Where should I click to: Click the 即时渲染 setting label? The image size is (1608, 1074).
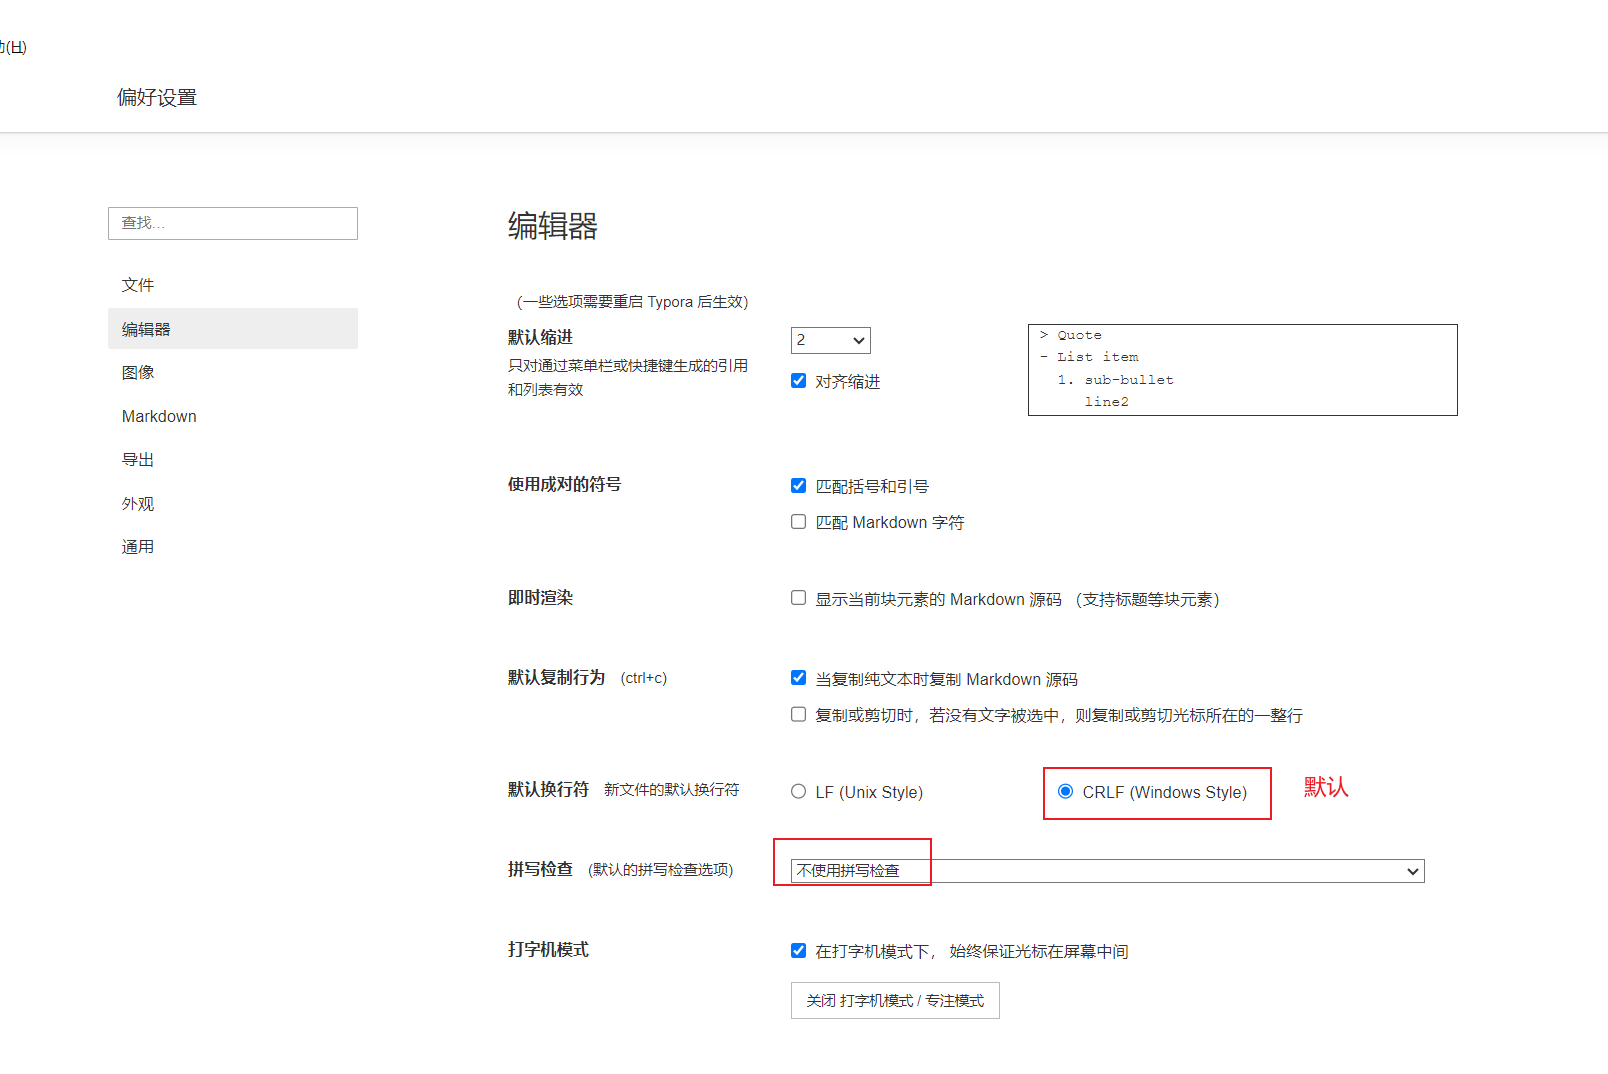[540, 598]
